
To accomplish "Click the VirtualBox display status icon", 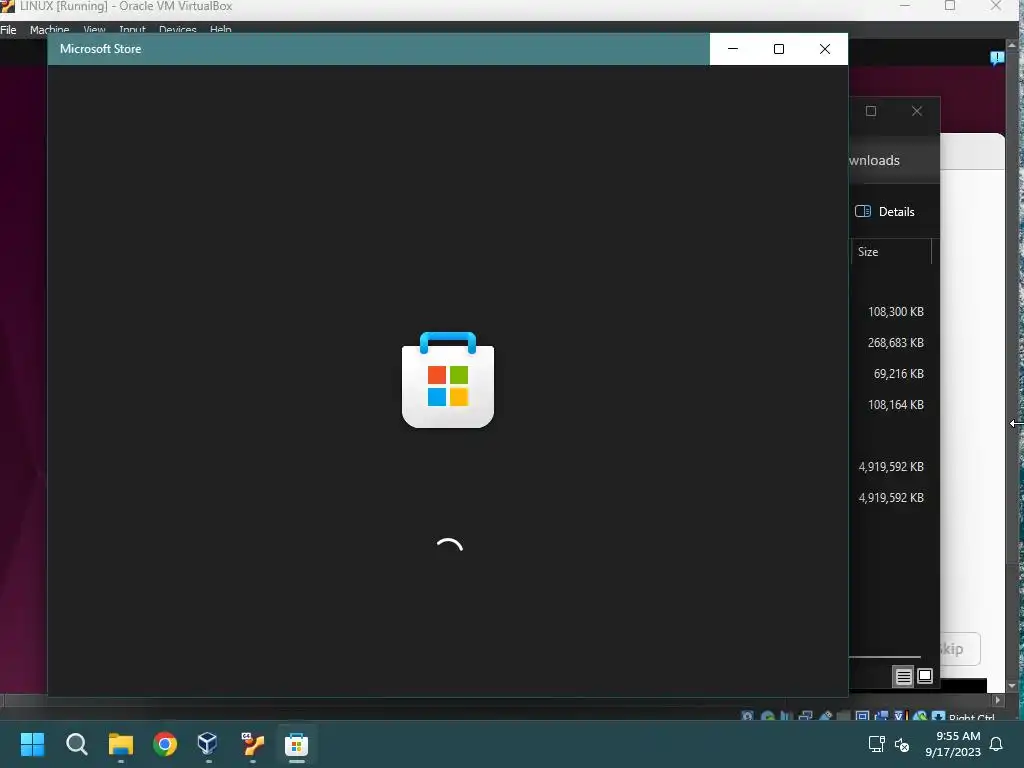I will (x=862, y=716).
